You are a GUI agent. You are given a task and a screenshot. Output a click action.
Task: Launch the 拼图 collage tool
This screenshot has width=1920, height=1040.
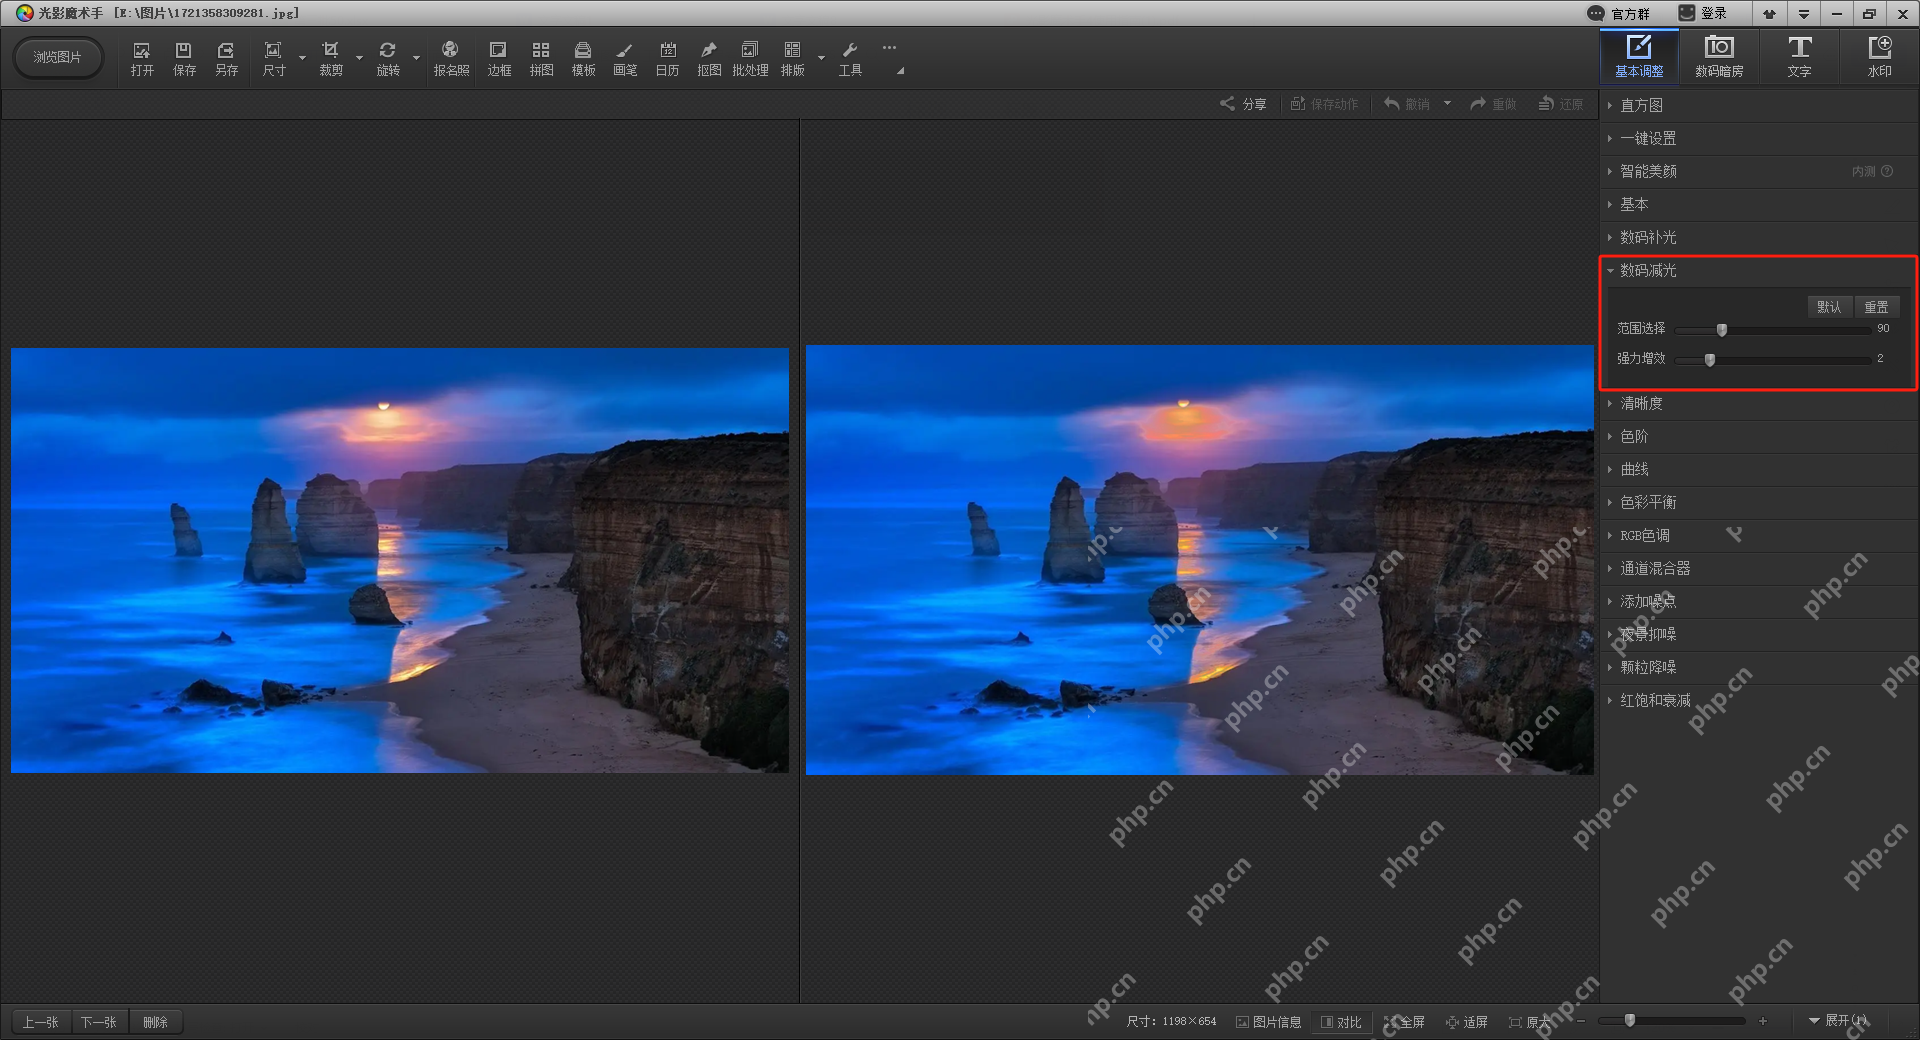[x=541, y=59]
